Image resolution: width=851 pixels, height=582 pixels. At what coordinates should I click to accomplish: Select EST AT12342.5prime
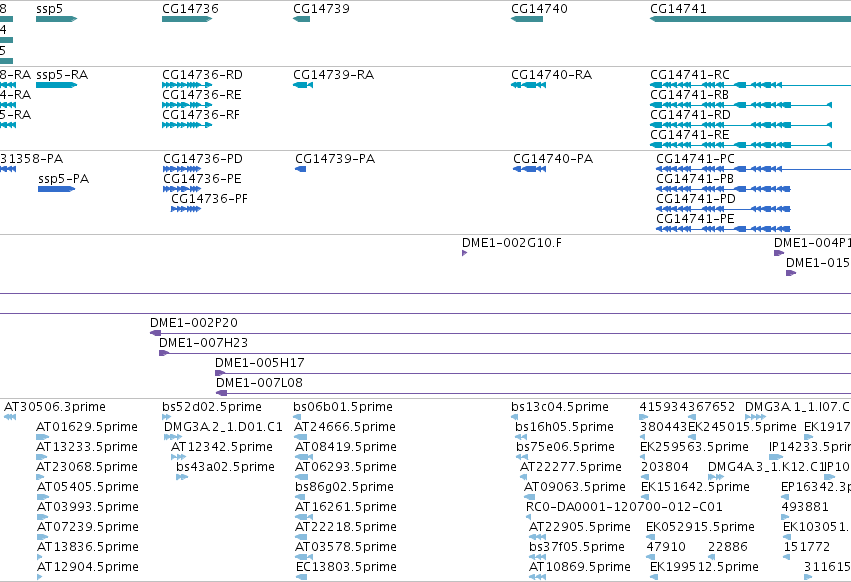222,447
